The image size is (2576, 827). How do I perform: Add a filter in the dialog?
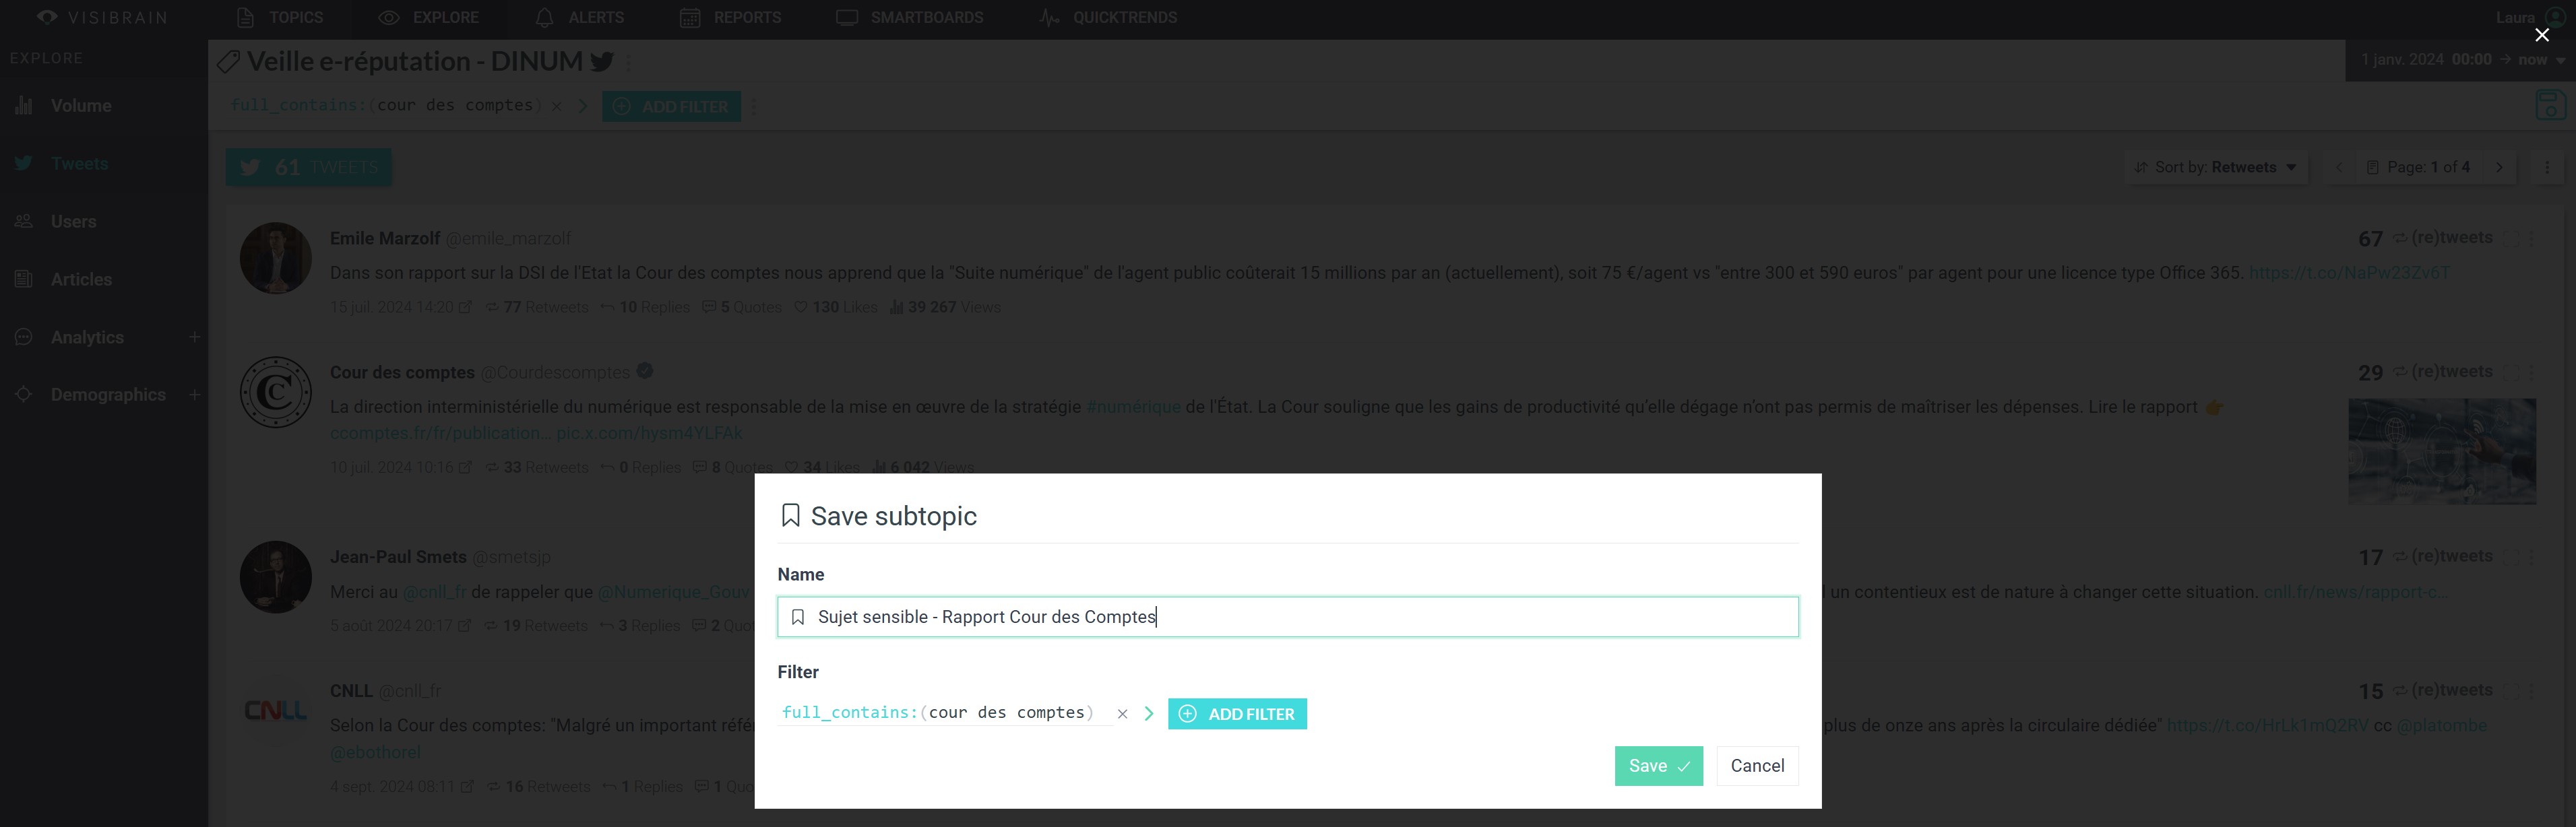tap(1236, 714)
